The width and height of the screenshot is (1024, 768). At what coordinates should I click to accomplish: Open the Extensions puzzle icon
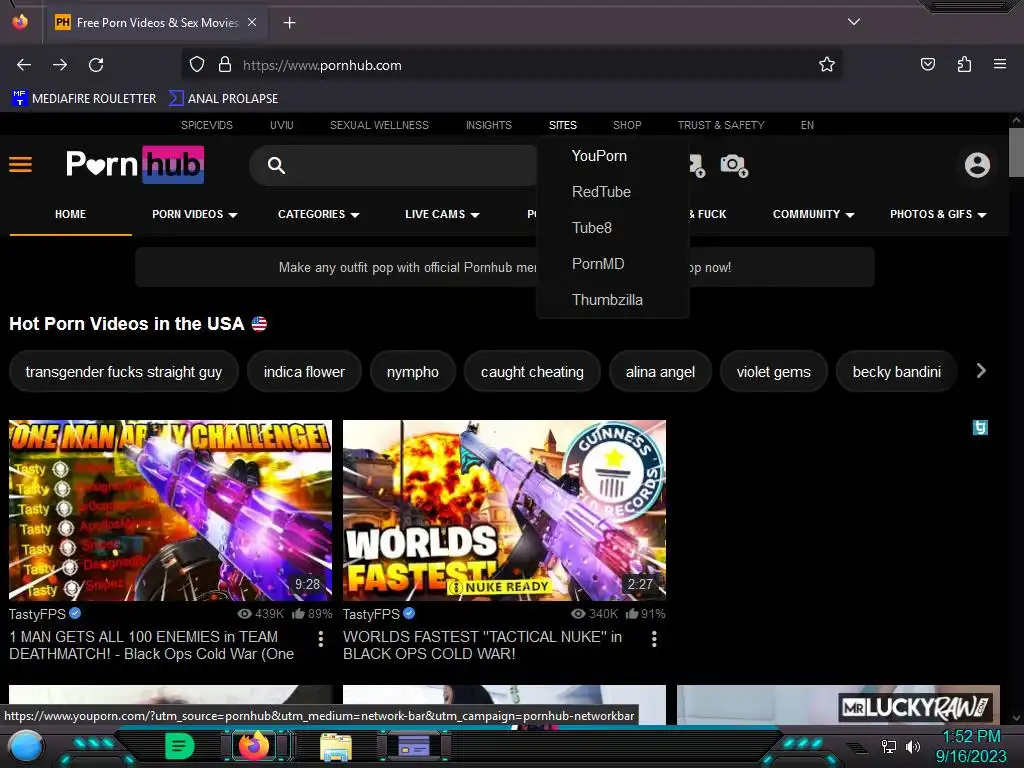[x=964, y=64]
